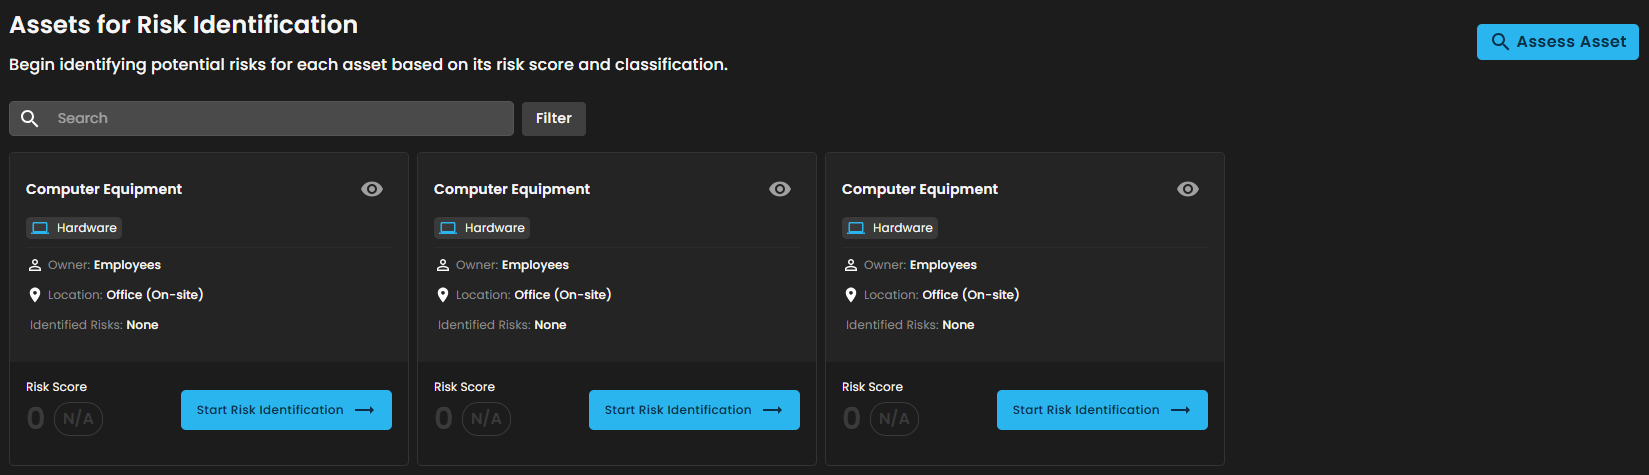Open the Filter options
Viewport: 1649px width, 475px height.
(x=553, y=118)
